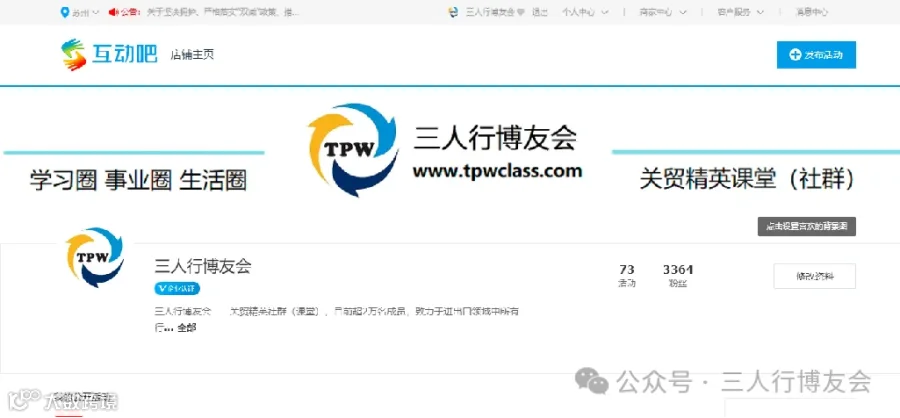The height and width of the screenshot is (418, 900).
Task: Click the 三人行博友会 store name title
Action: point(203,266)
